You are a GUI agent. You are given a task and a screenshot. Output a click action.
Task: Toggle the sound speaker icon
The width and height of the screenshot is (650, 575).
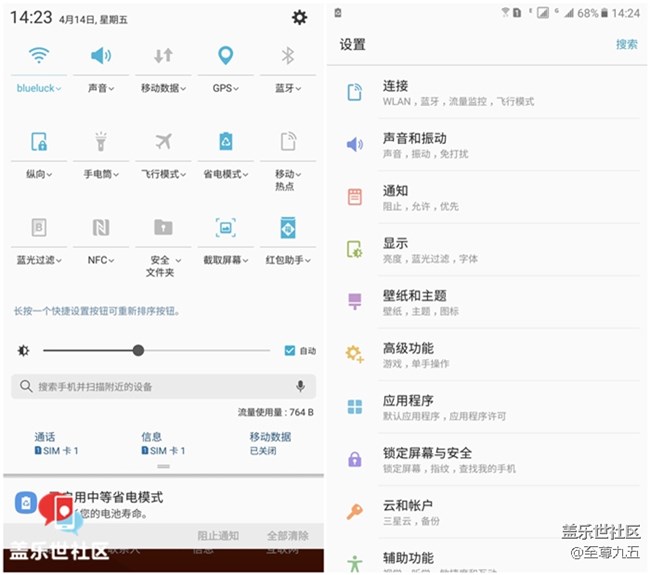[x=101, y=55]
